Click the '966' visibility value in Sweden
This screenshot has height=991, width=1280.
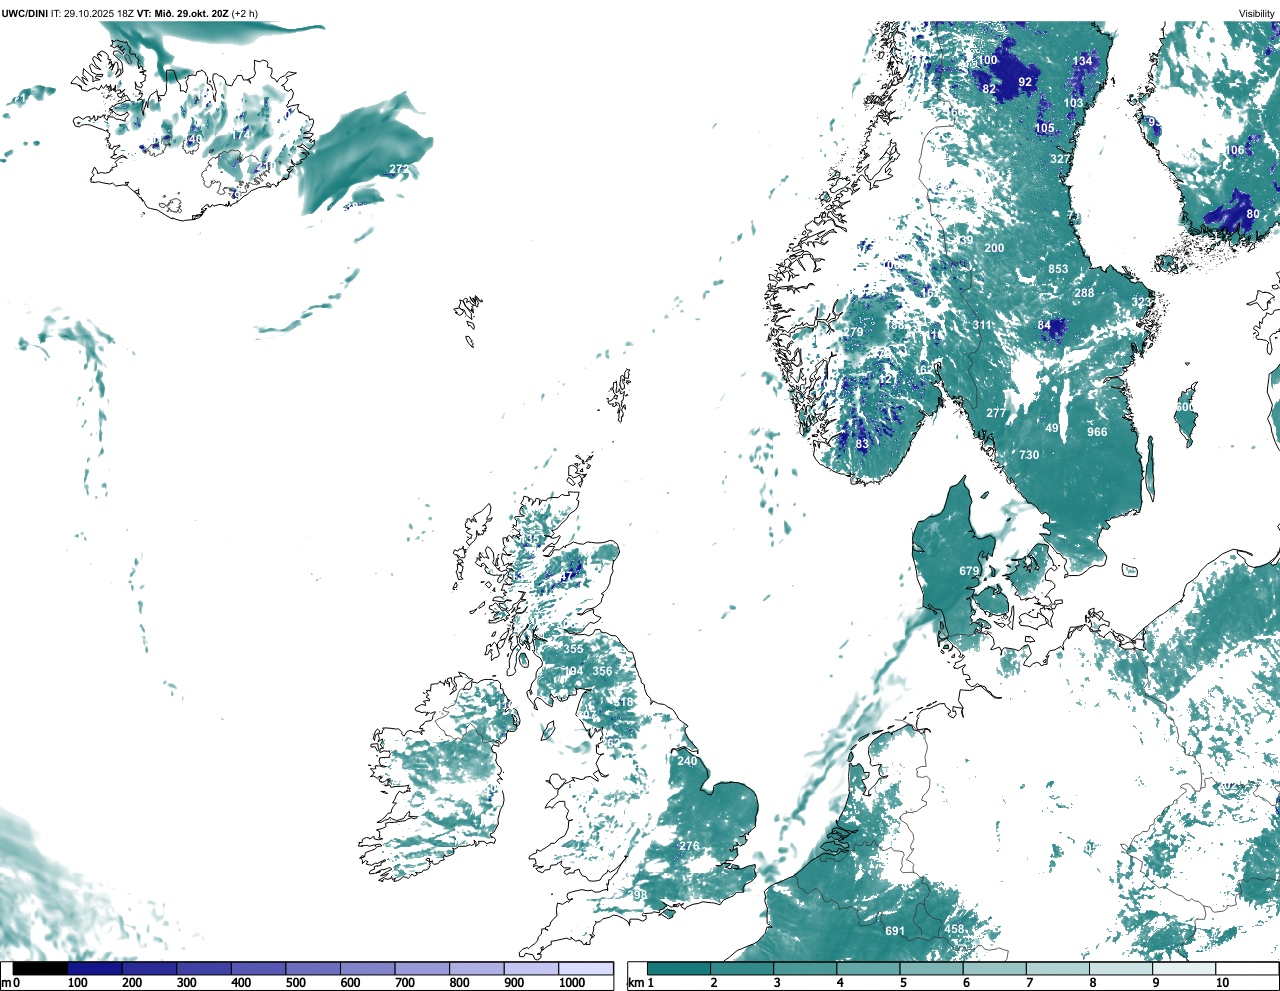pyautogui.click(x=1097, y=432)
